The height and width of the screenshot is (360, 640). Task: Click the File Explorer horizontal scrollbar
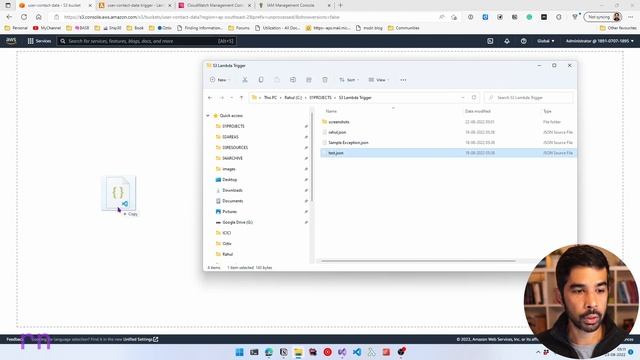point(418,261)
